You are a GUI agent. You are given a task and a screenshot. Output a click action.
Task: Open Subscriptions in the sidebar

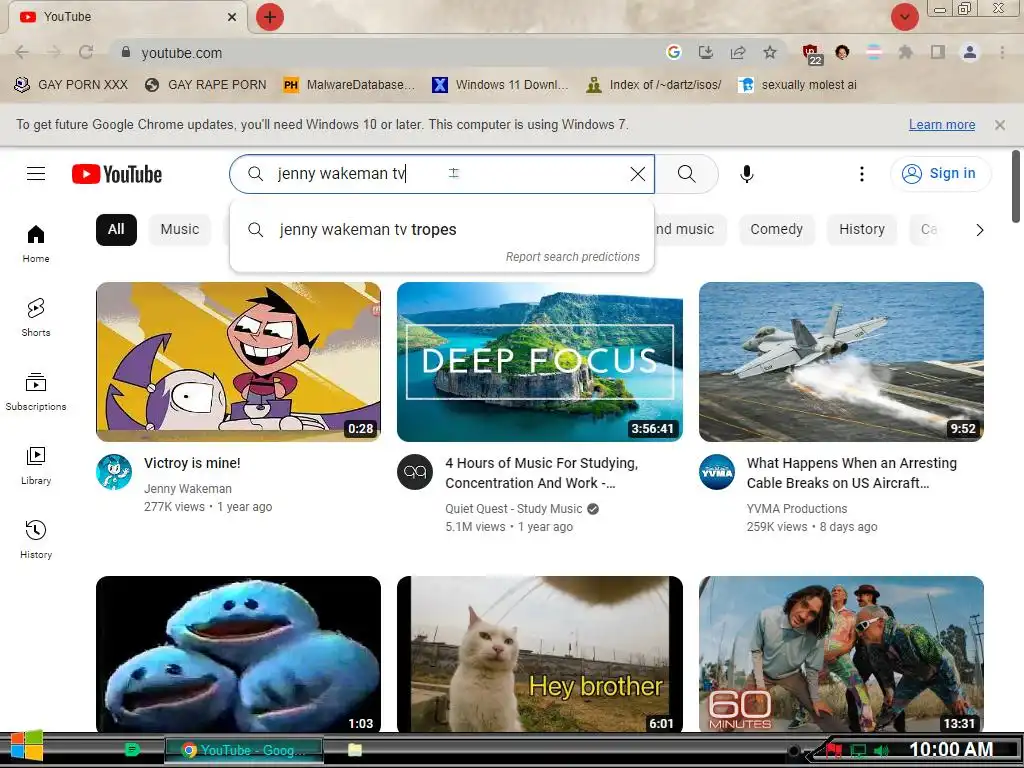point(36,391)
